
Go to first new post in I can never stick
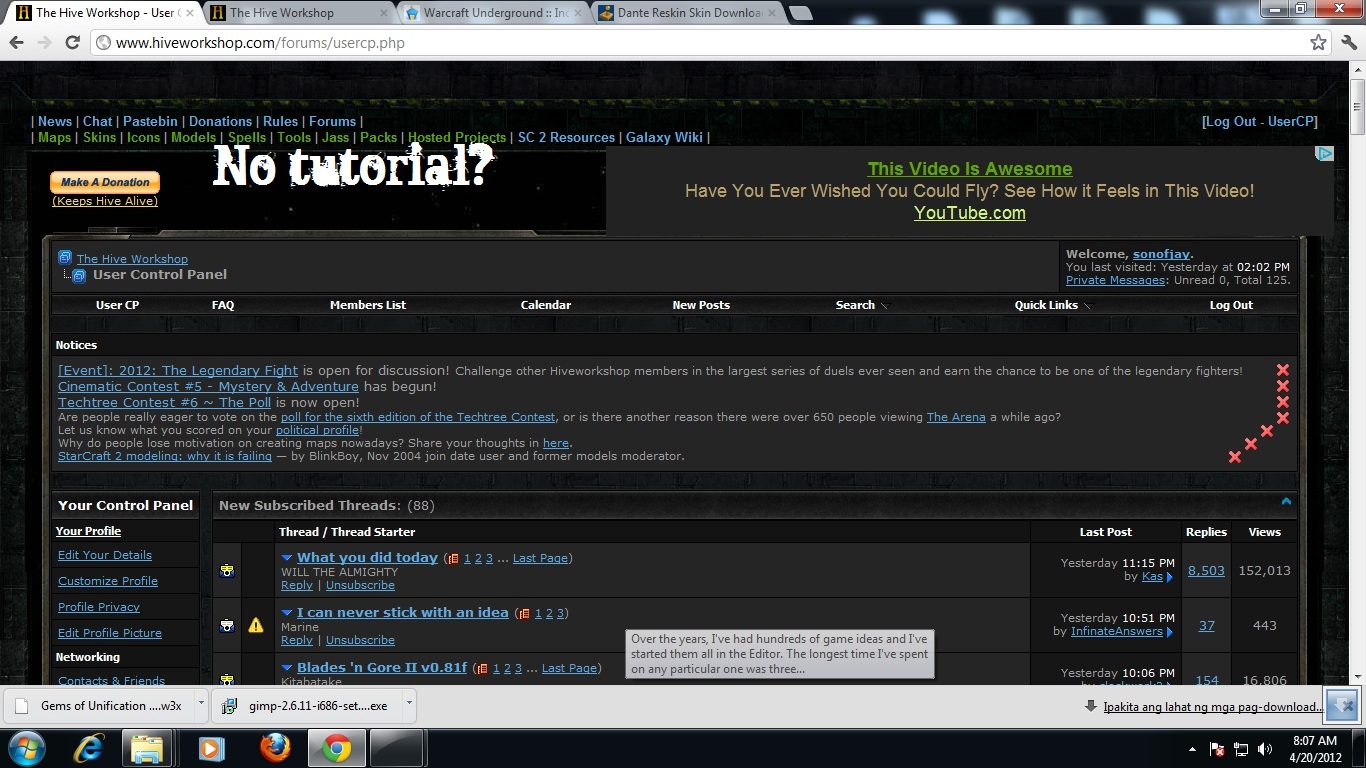click(x=287, y=613)
